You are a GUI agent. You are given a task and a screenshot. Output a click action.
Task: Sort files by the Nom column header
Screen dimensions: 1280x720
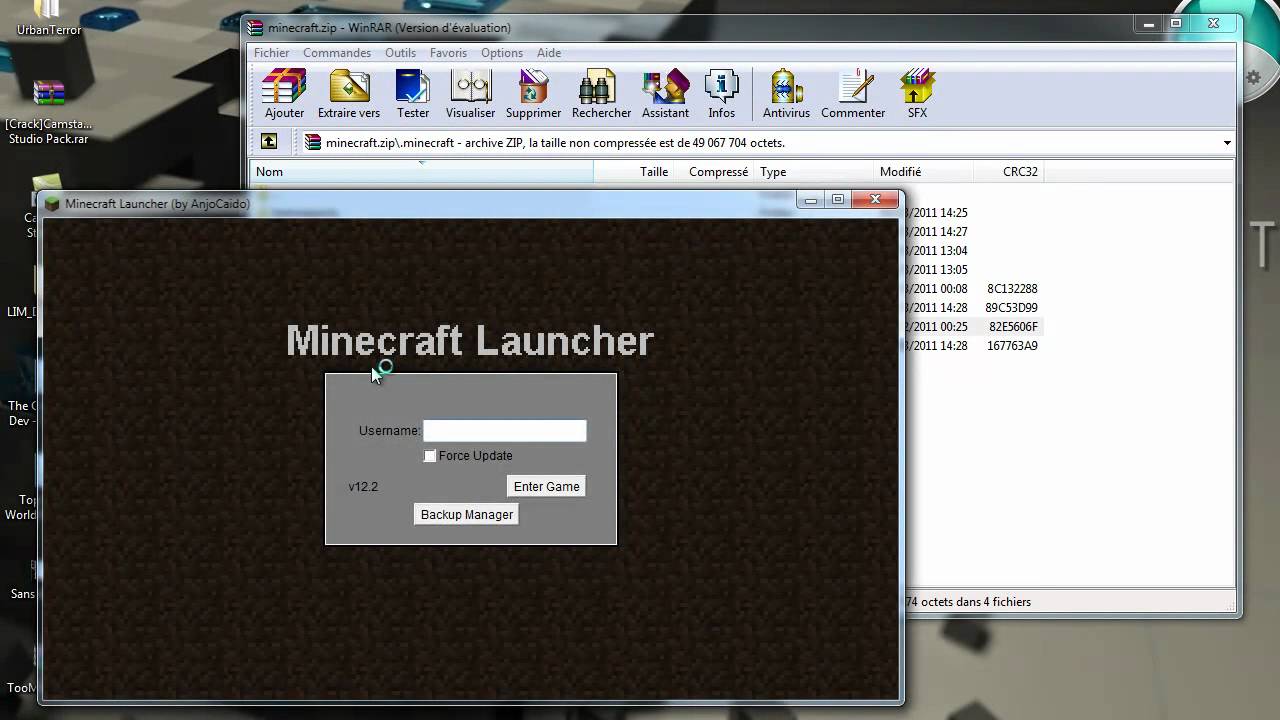[x=421, y=172]
